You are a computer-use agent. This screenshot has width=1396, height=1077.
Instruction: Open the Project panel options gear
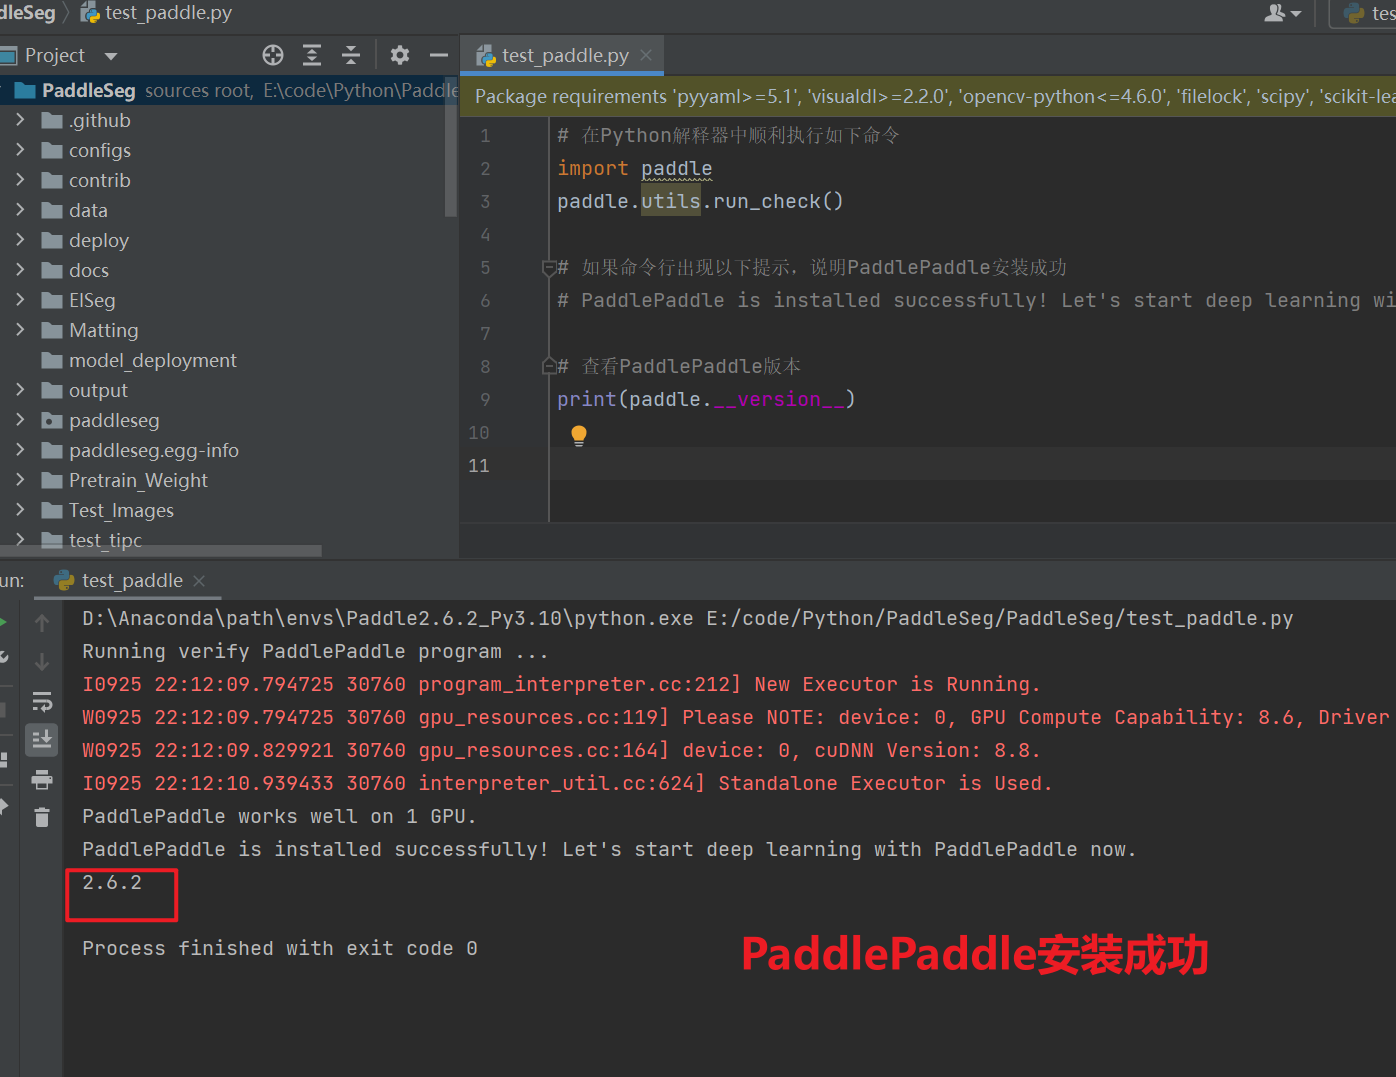tap(399, 55)
